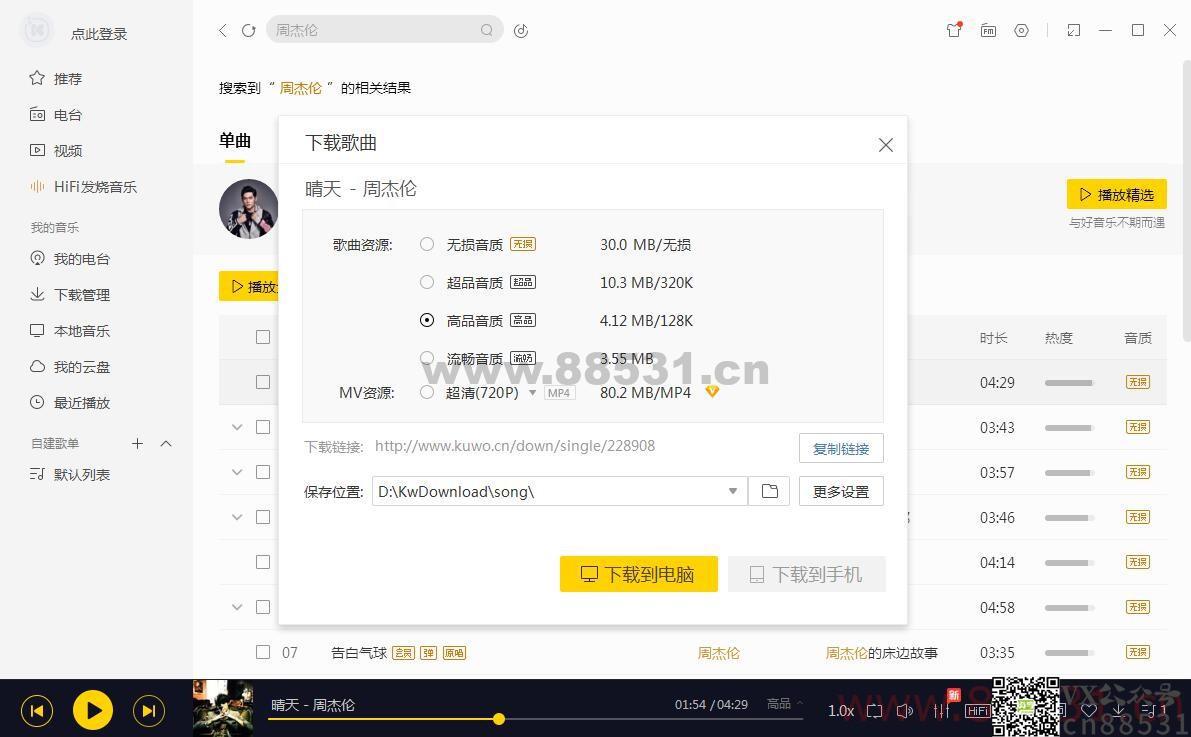Close the 下载歌曲 dialog with the X
This screenshot has width=1191, height=737.
(x=886, y=144)
